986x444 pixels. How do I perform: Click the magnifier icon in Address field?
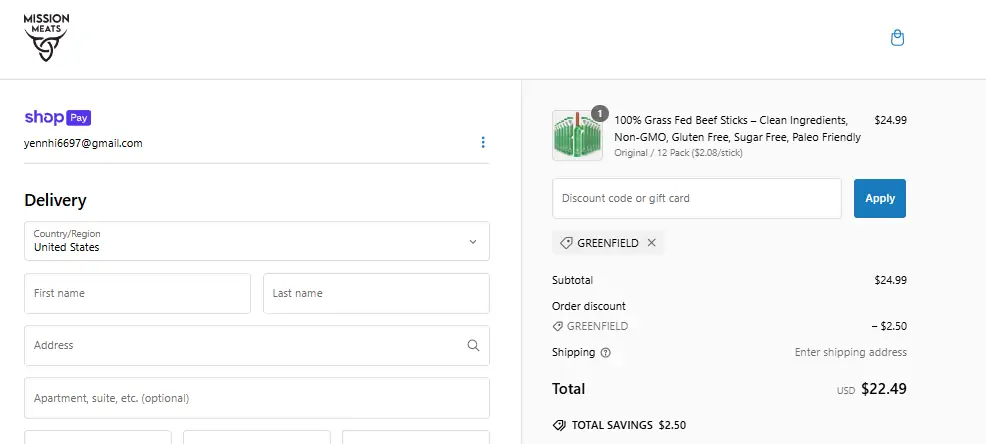click(473, 345)
